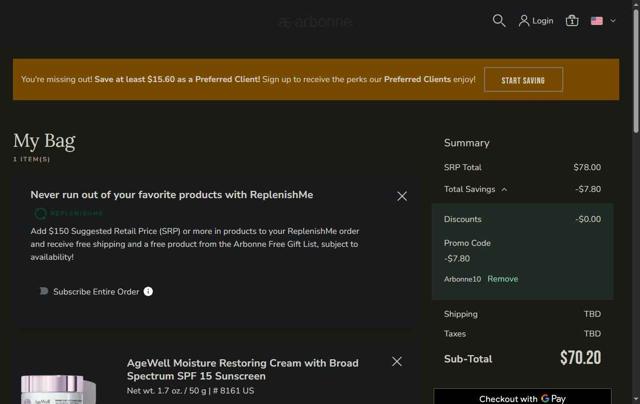Open the shopping bag icon
Image resolution: width=640 pixels, height=404 pixels.
(x=572, y=20)
